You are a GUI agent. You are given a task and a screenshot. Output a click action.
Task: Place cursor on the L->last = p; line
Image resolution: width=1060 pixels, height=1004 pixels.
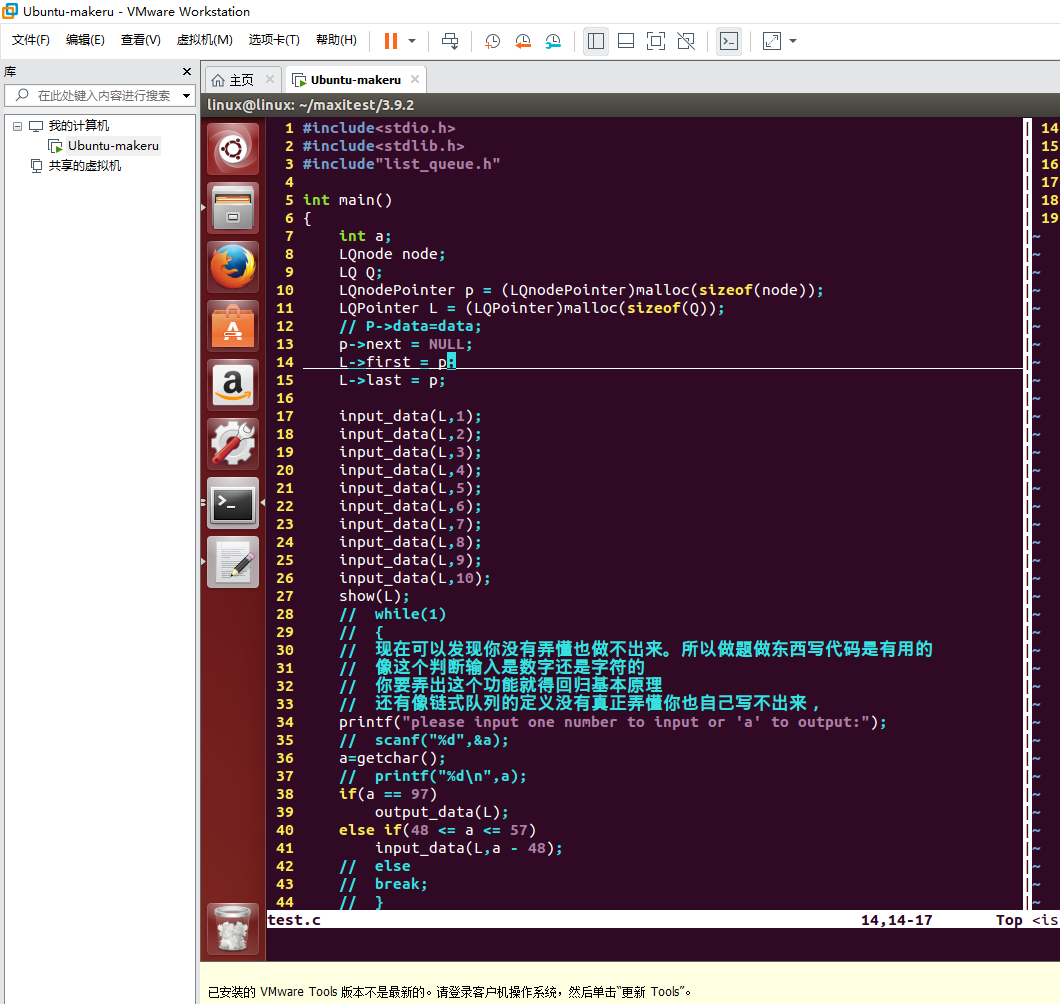pyautogui.click(x=392, y=381)
